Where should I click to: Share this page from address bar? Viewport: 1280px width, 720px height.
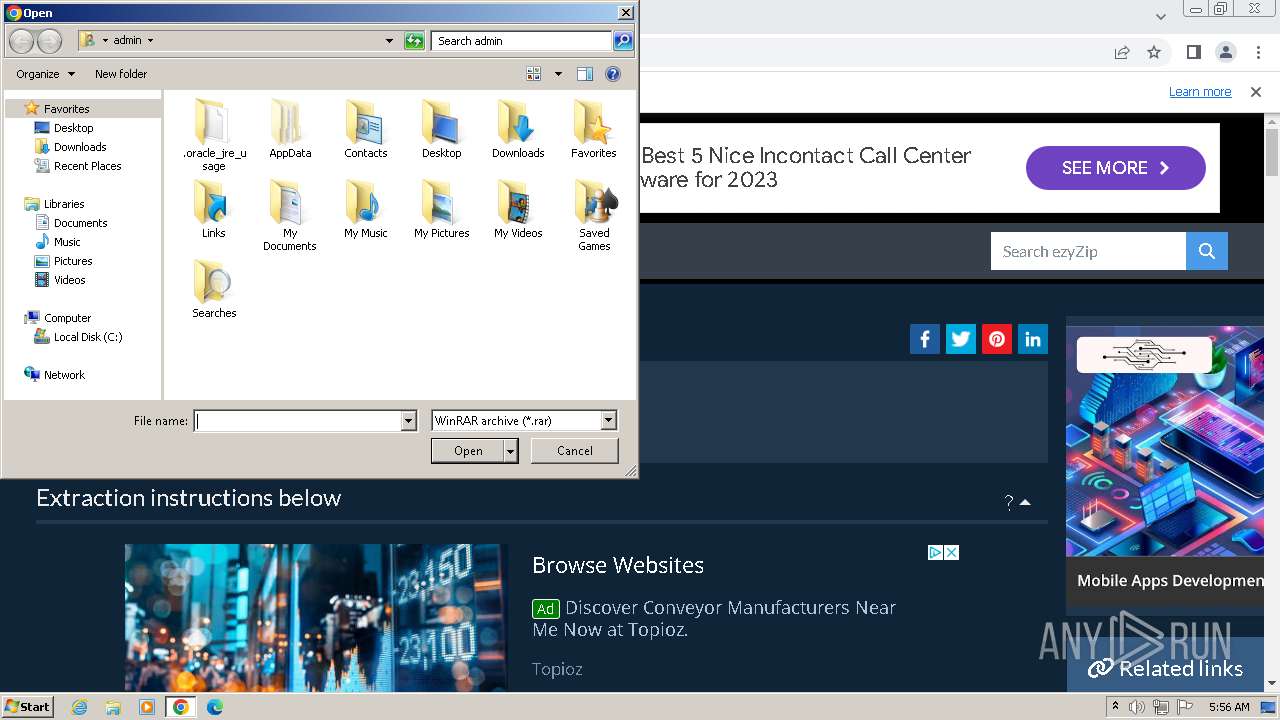(1122, 52)
